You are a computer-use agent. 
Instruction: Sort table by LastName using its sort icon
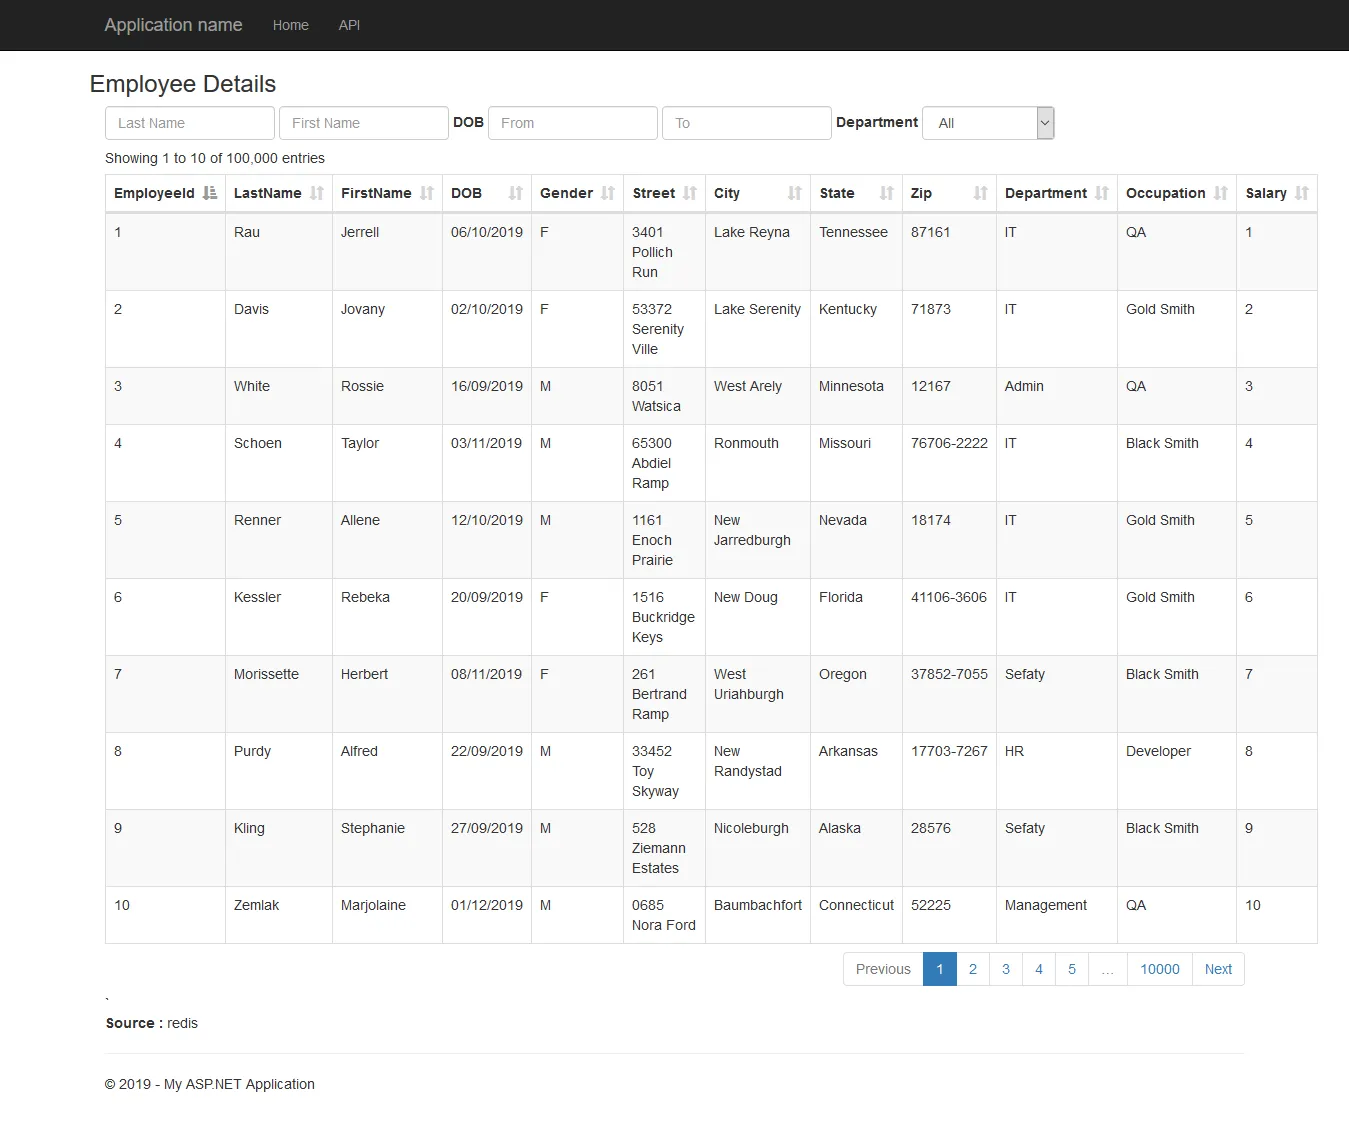click(317, 193)
